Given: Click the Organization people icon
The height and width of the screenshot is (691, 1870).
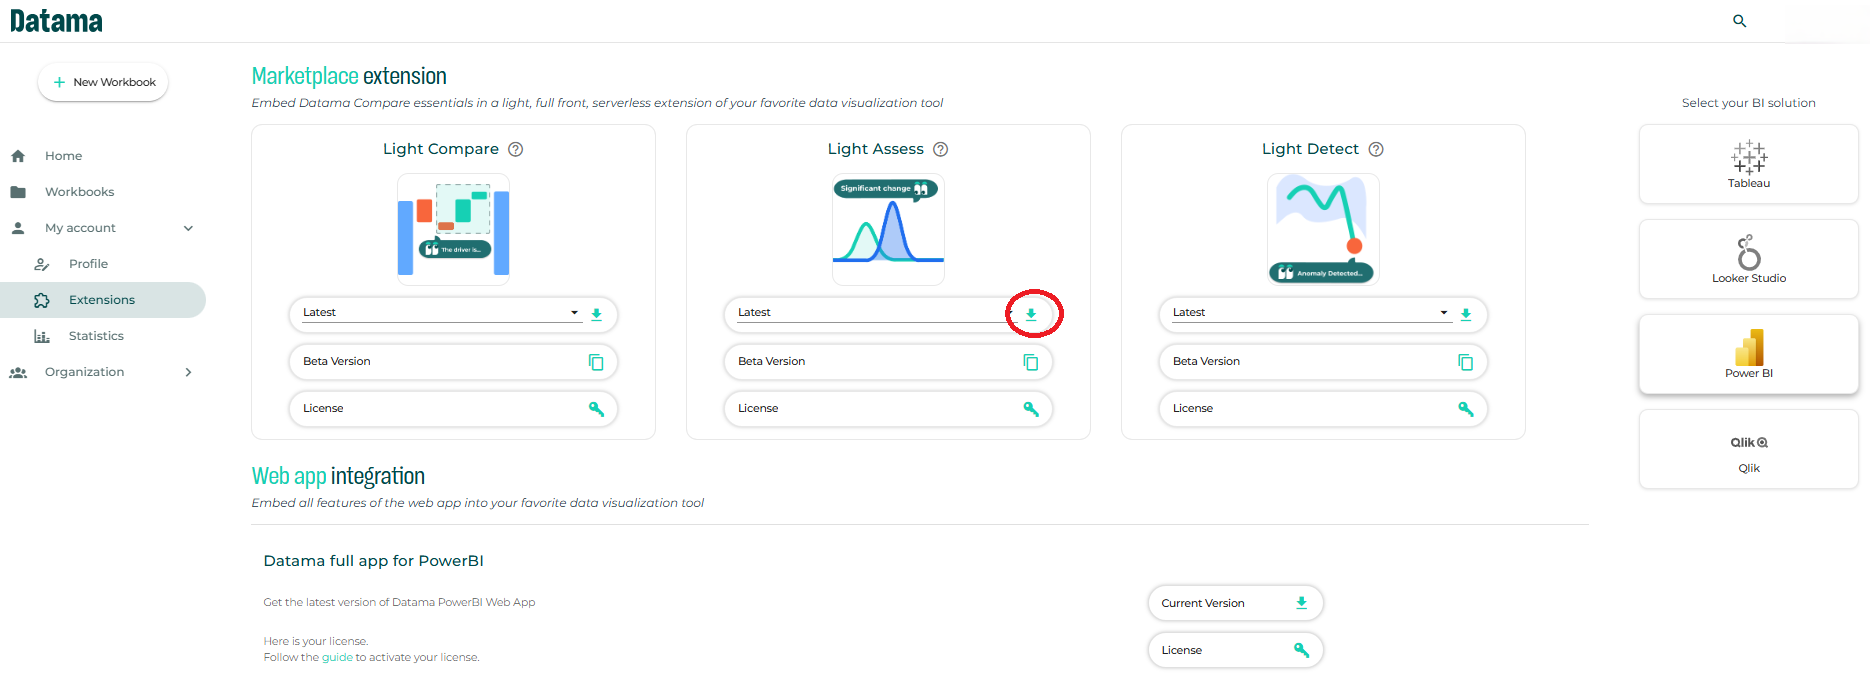Looking at the screenshot, I should (18, 372).
